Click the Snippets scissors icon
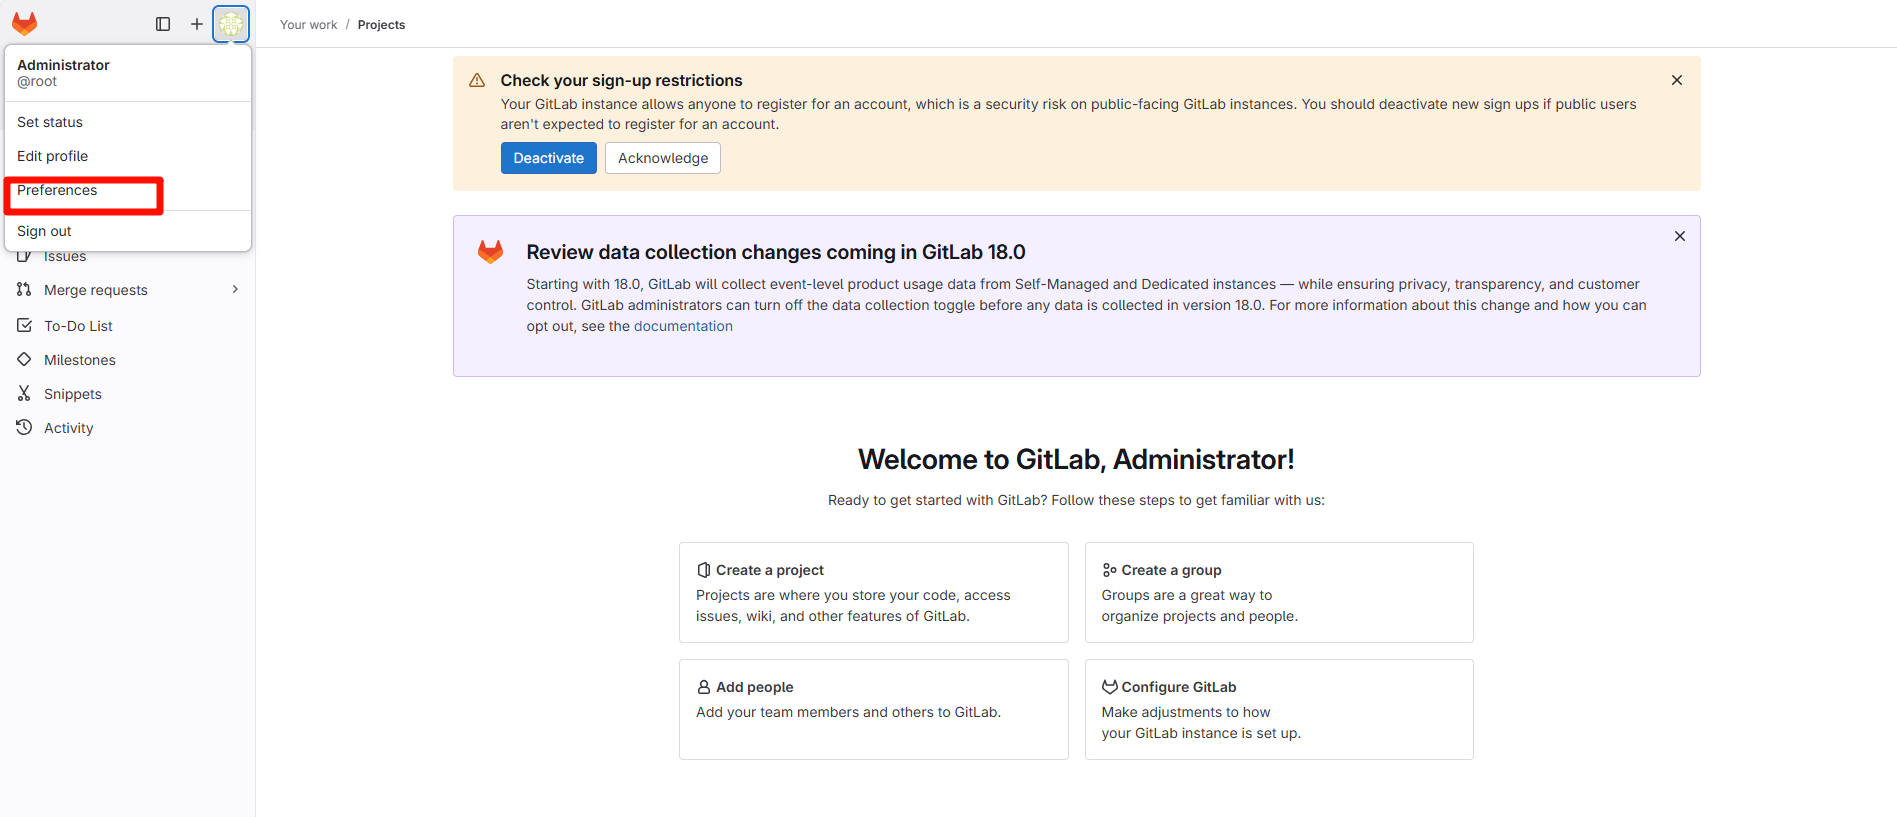Screen dimensions: 1897x817 coord(24,393)
